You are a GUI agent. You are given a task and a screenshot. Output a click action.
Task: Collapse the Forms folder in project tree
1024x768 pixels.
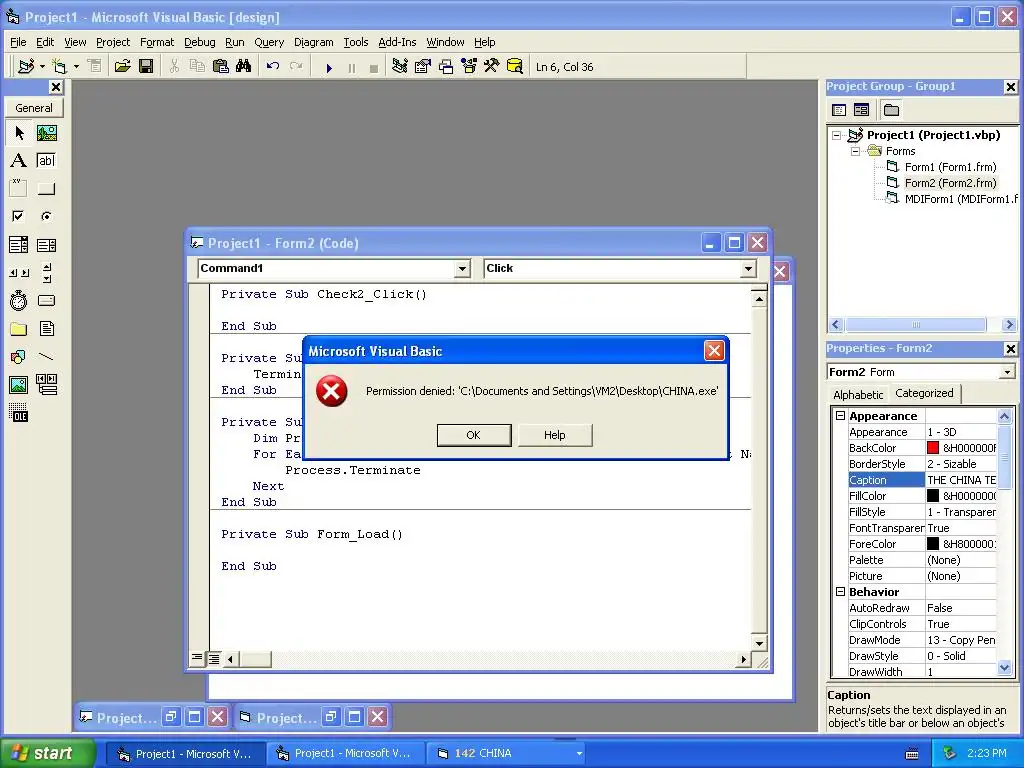(x=856, y=151)
